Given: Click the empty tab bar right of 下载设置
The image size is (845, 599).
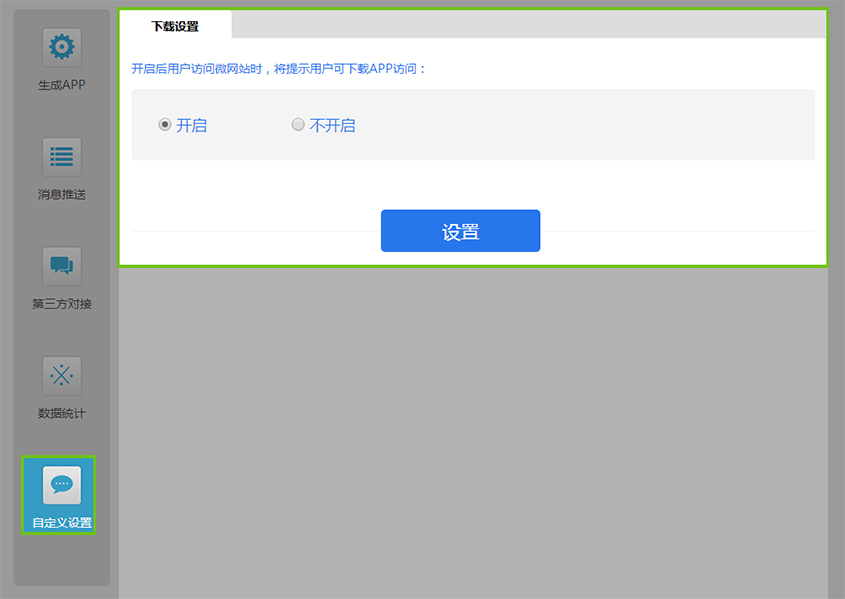Looking at the screenshot, I should [x=530, y=25].
